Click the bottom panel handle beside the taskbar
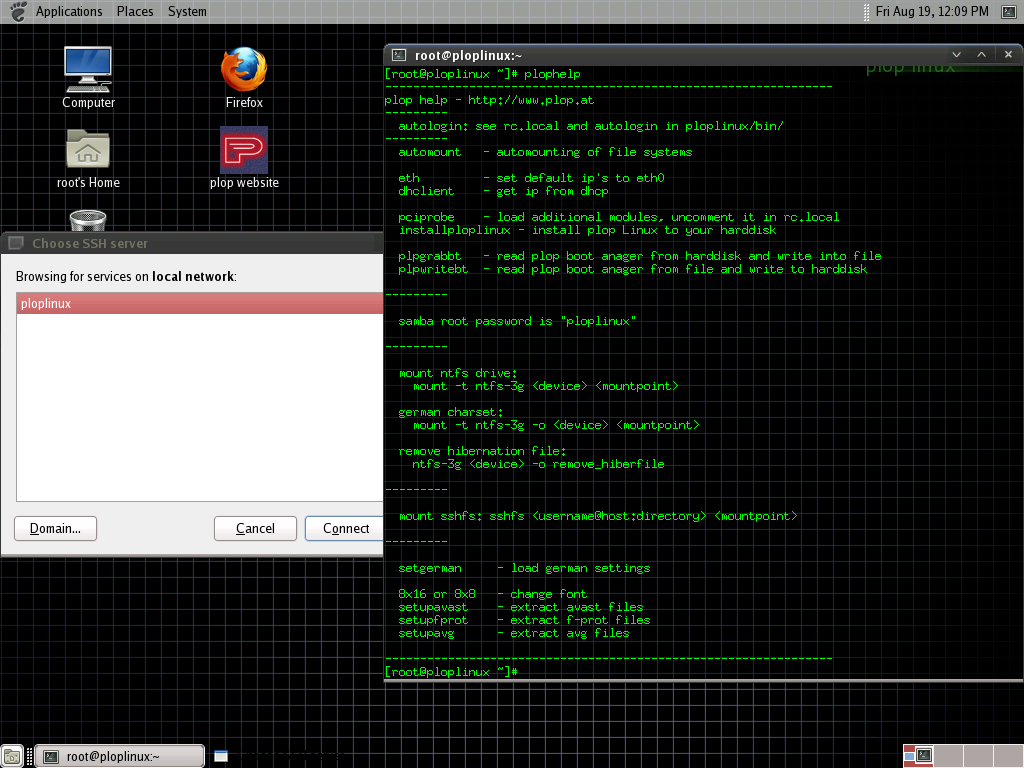Screen dimensions: 1024x768 29,756
